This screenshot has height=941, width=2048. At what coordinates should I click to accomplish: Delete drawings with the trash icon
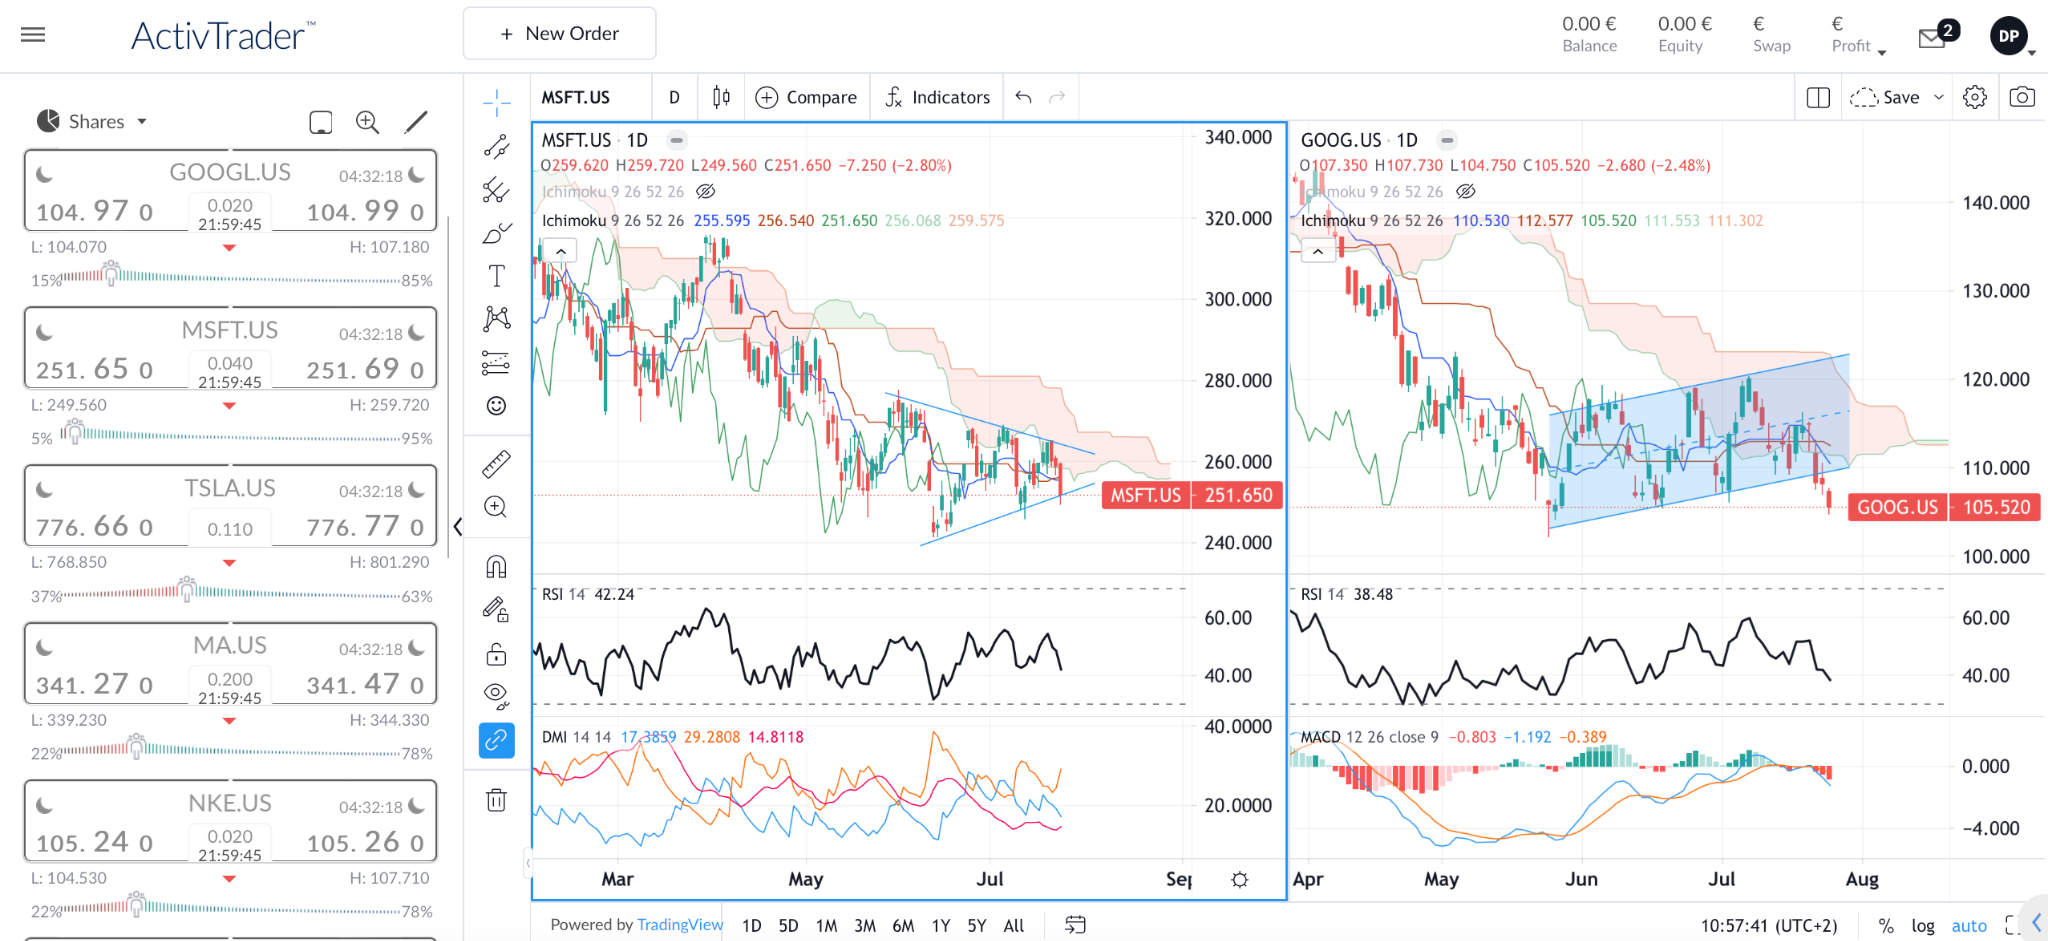point(496,800)
